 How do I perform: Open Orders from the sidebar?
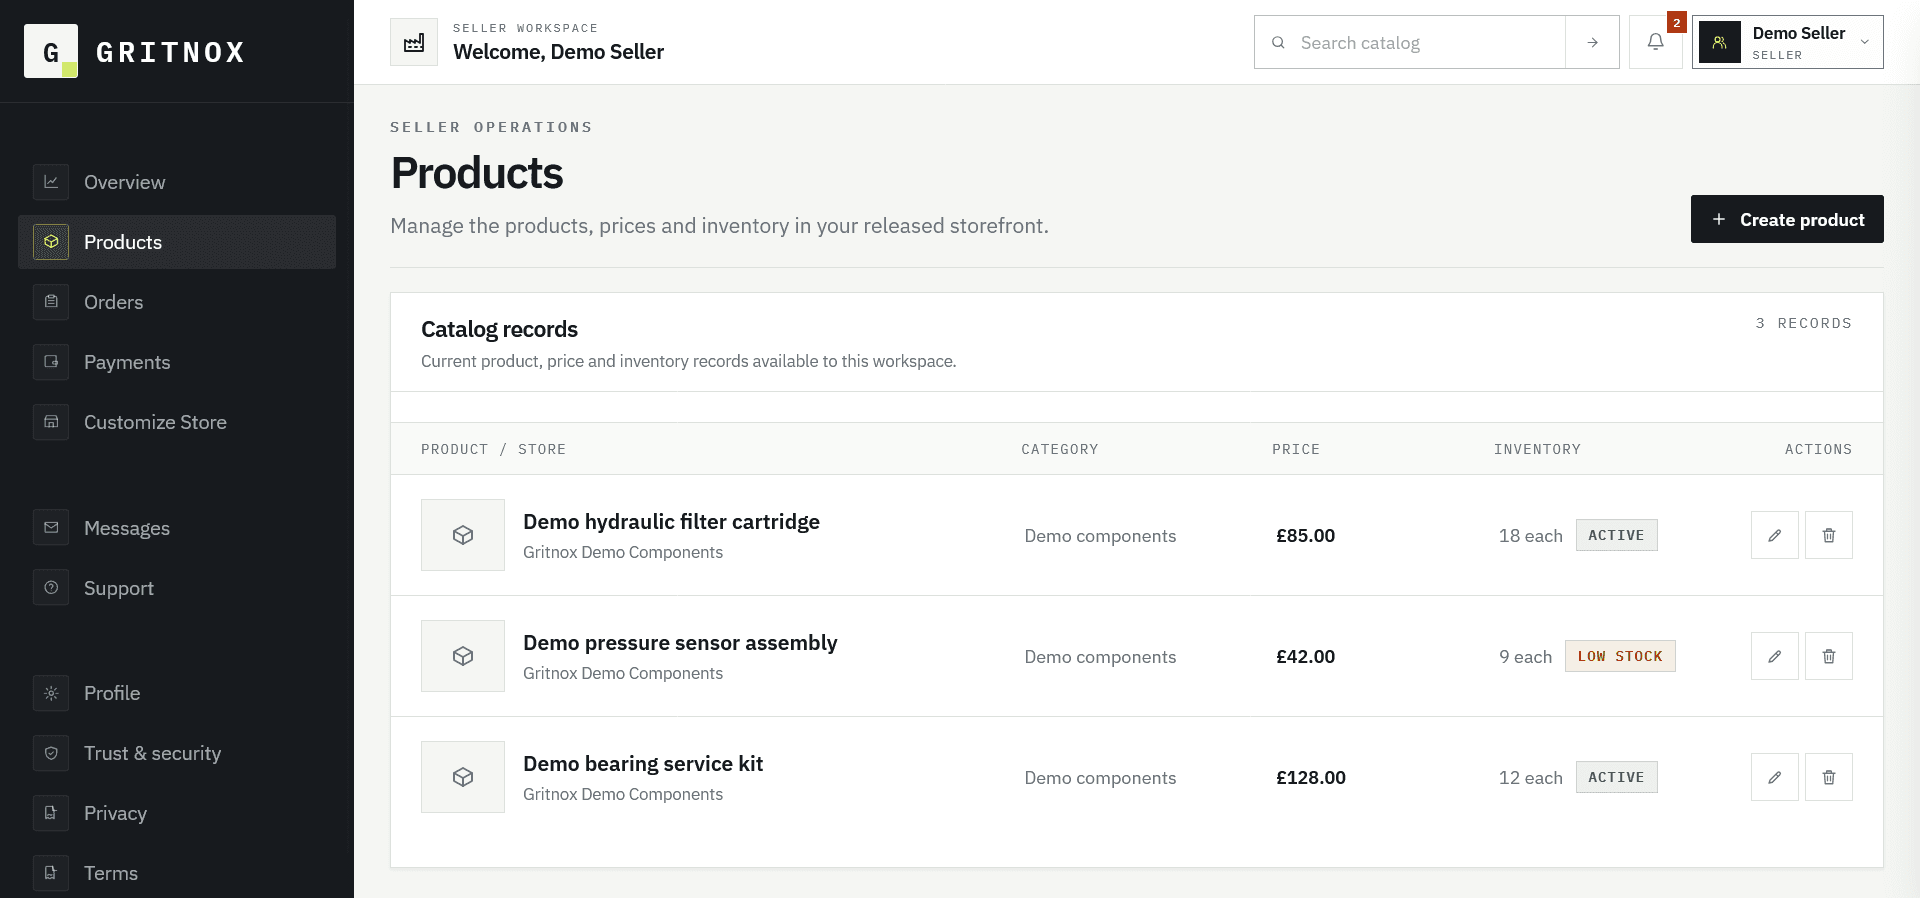(177, 302)
